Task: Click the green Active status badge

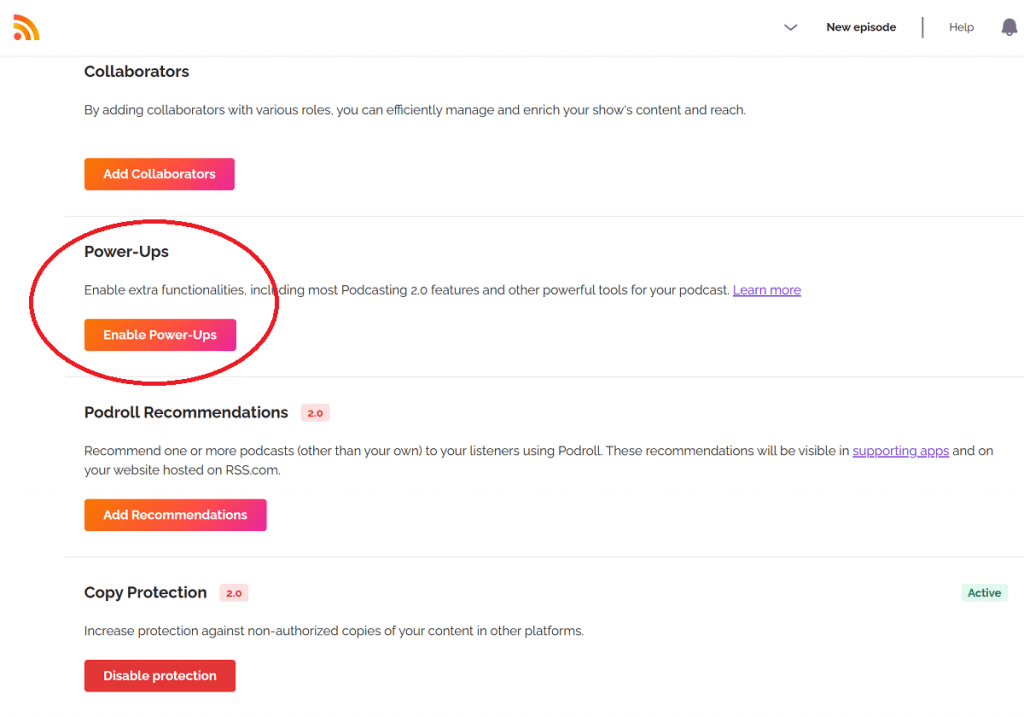Action: 983,593
